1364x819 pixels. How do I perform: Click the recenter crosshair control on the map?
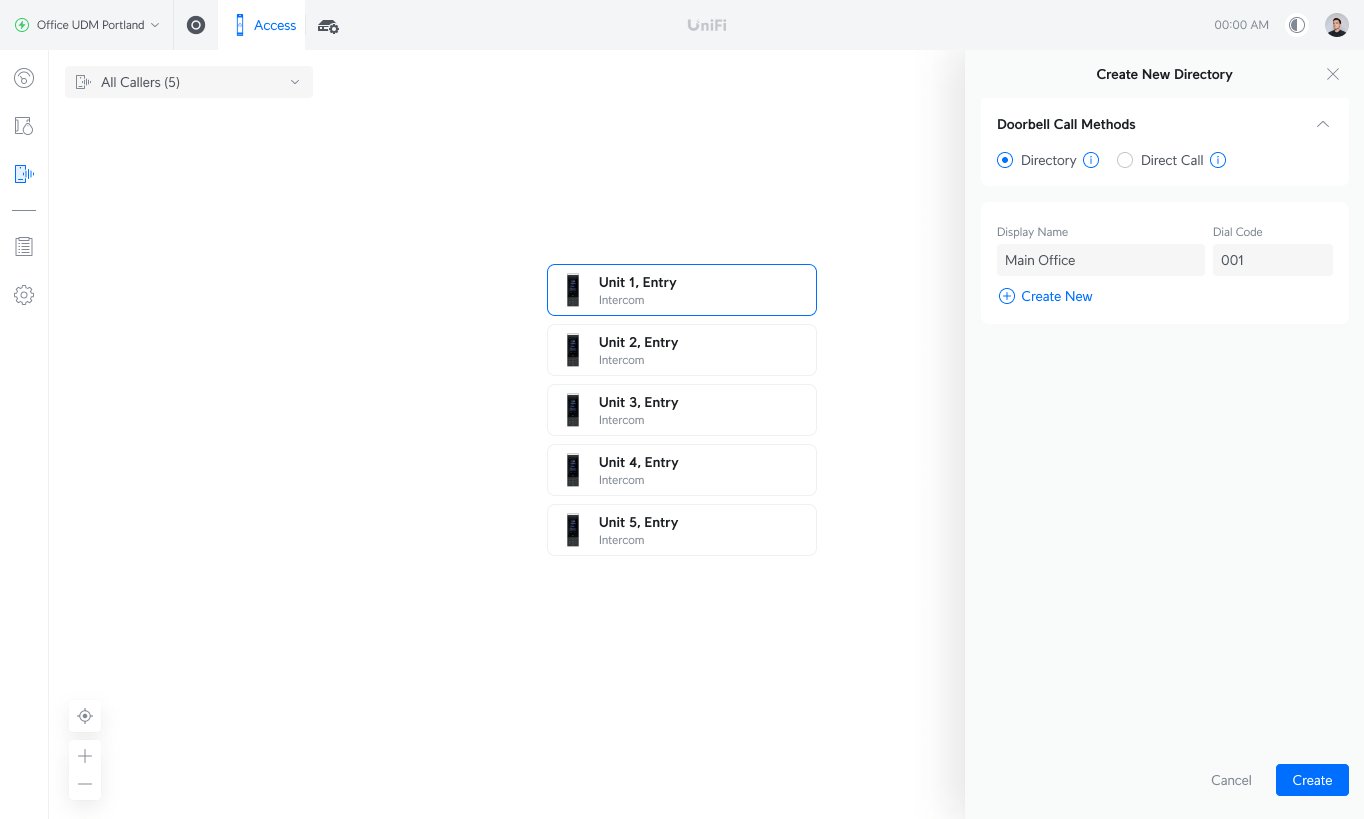pyautogui.click(x=85, y=716)
